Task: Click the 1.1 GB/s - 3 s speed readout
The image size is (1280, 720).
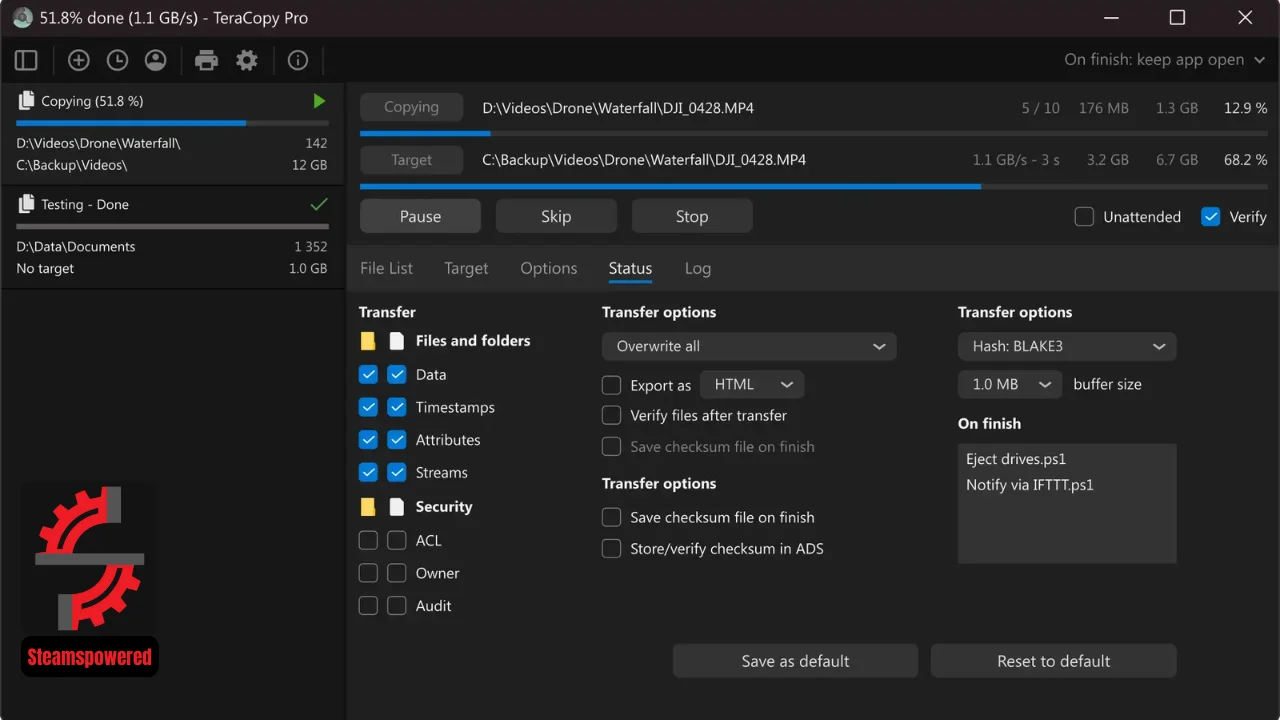Action: click(x=1016, y=160)
